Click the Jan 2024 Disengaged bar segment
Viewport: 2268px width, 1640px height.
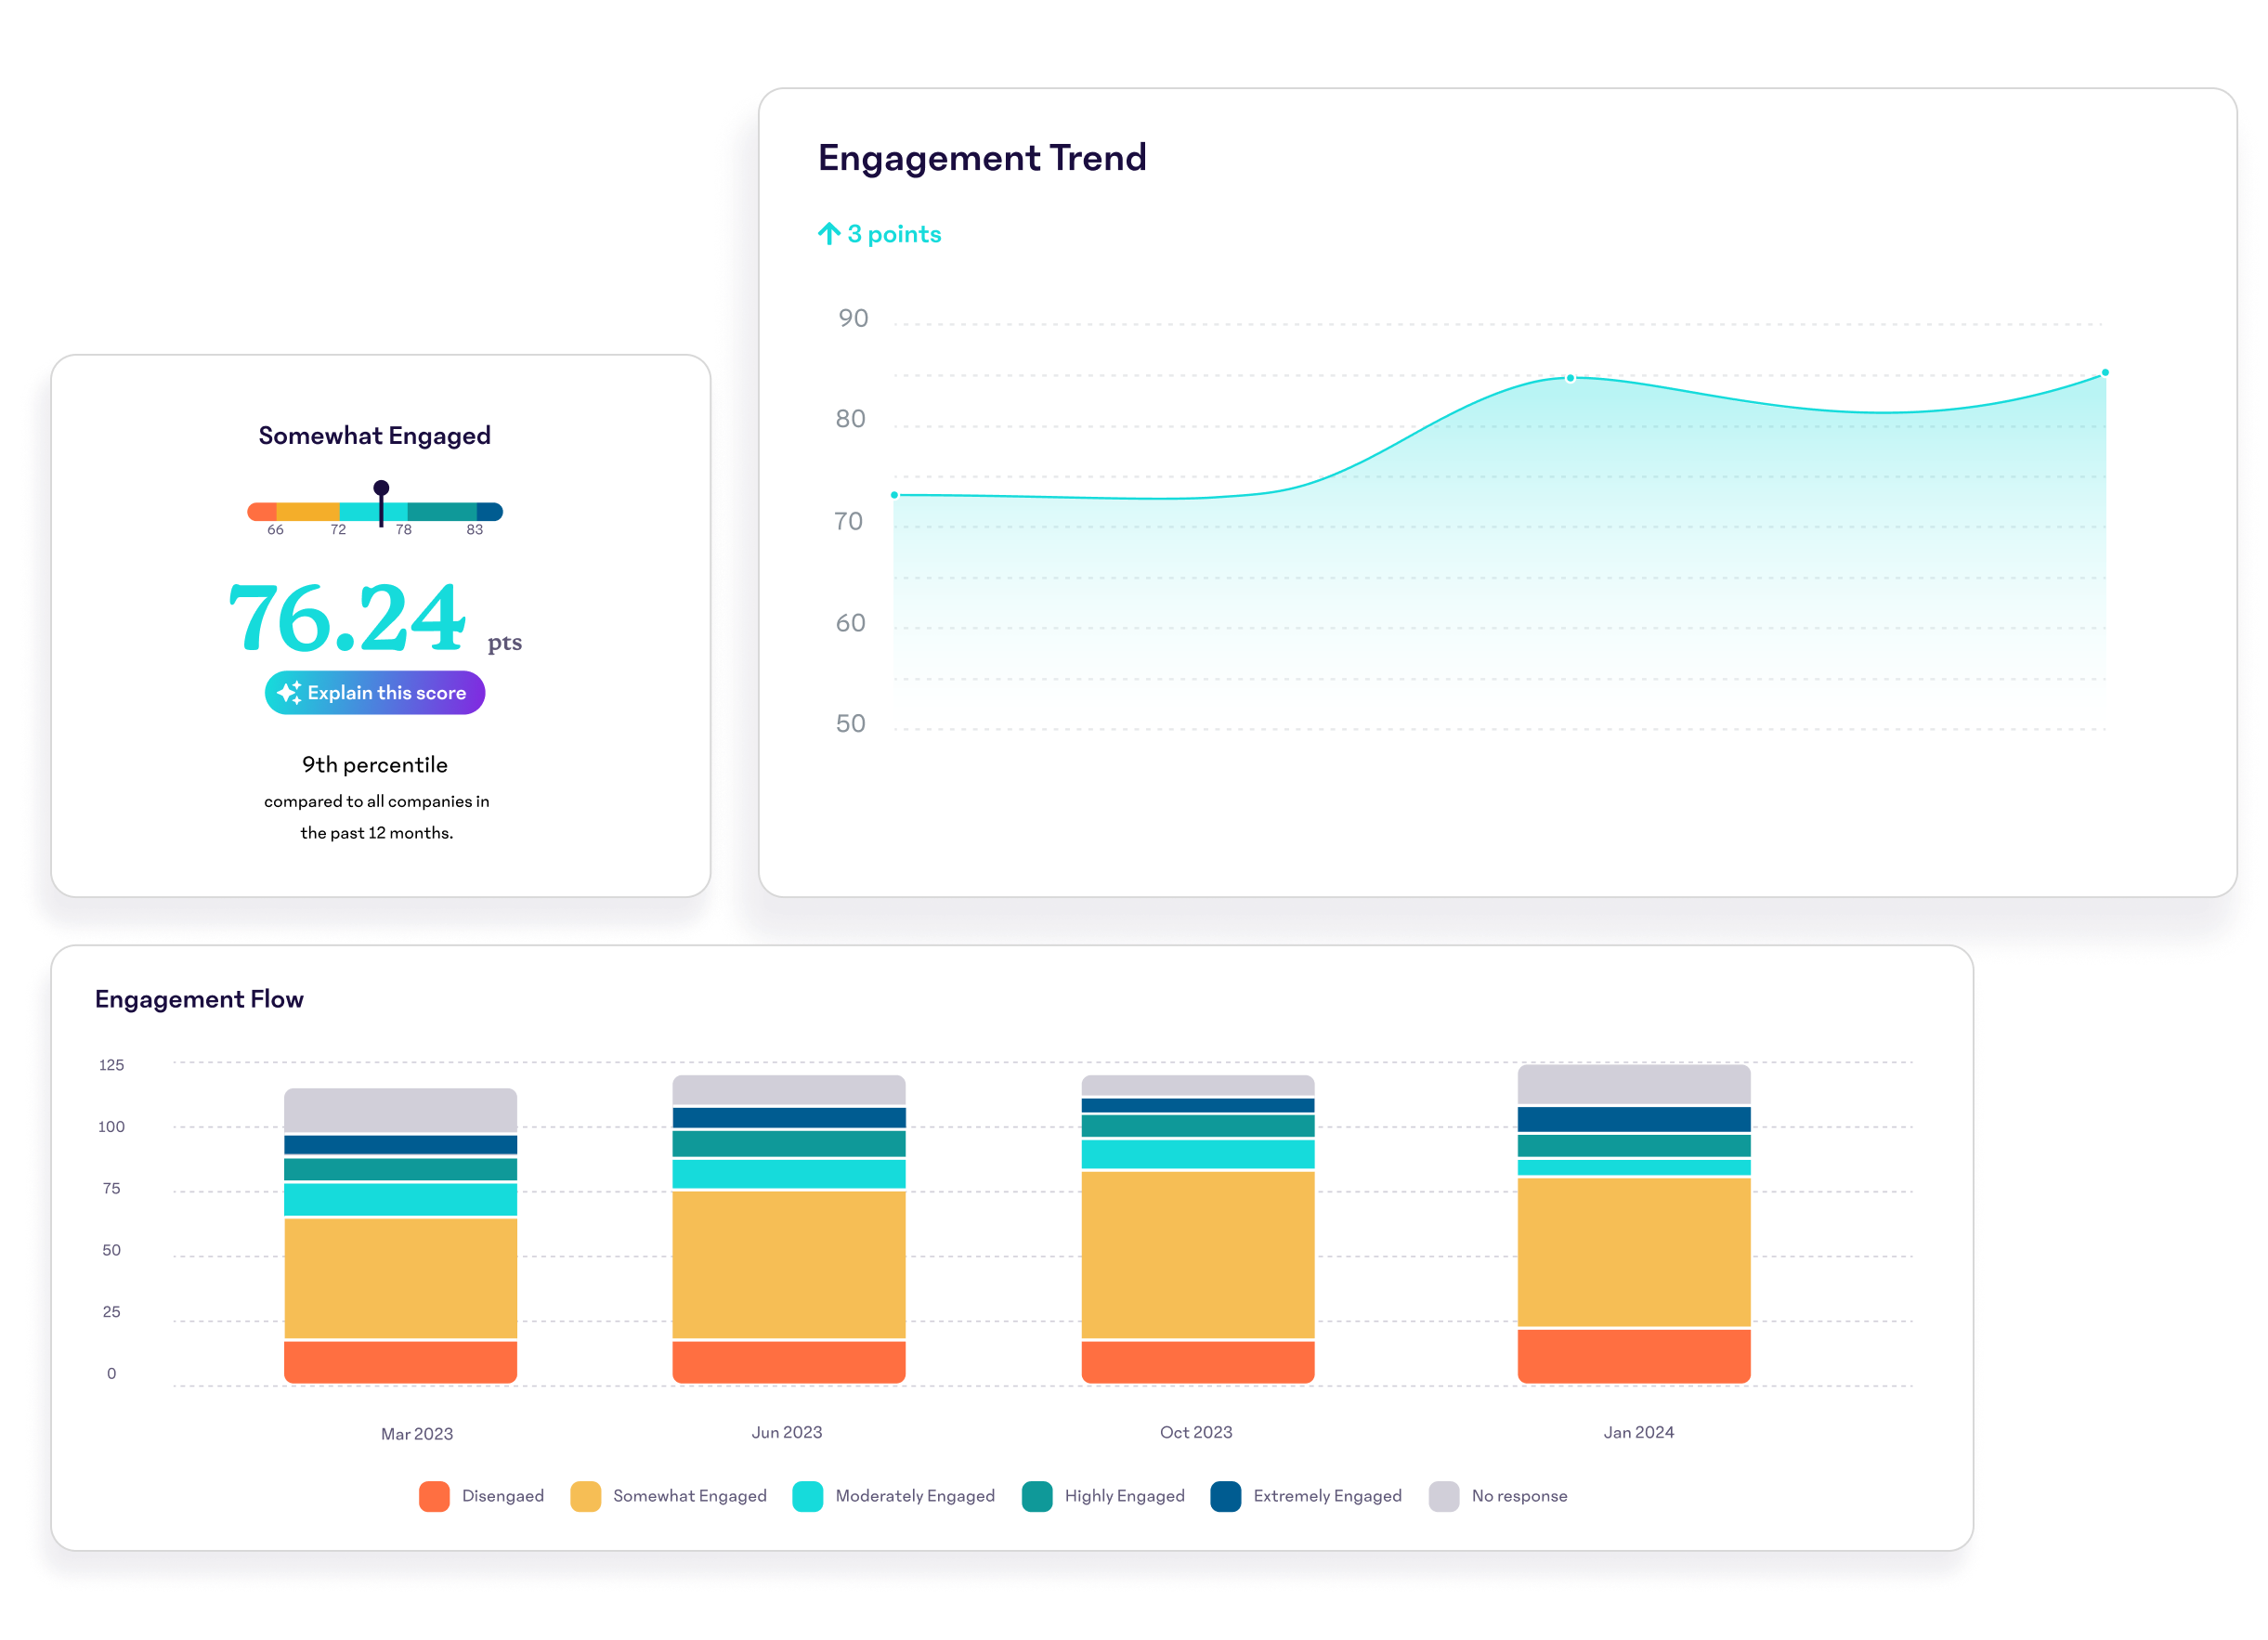[x=1633, y=1356]
